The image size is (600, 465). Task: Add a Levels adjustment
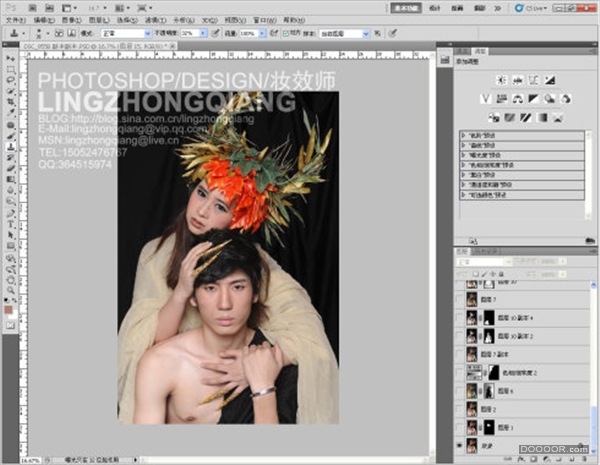click(x=517, y=80)
